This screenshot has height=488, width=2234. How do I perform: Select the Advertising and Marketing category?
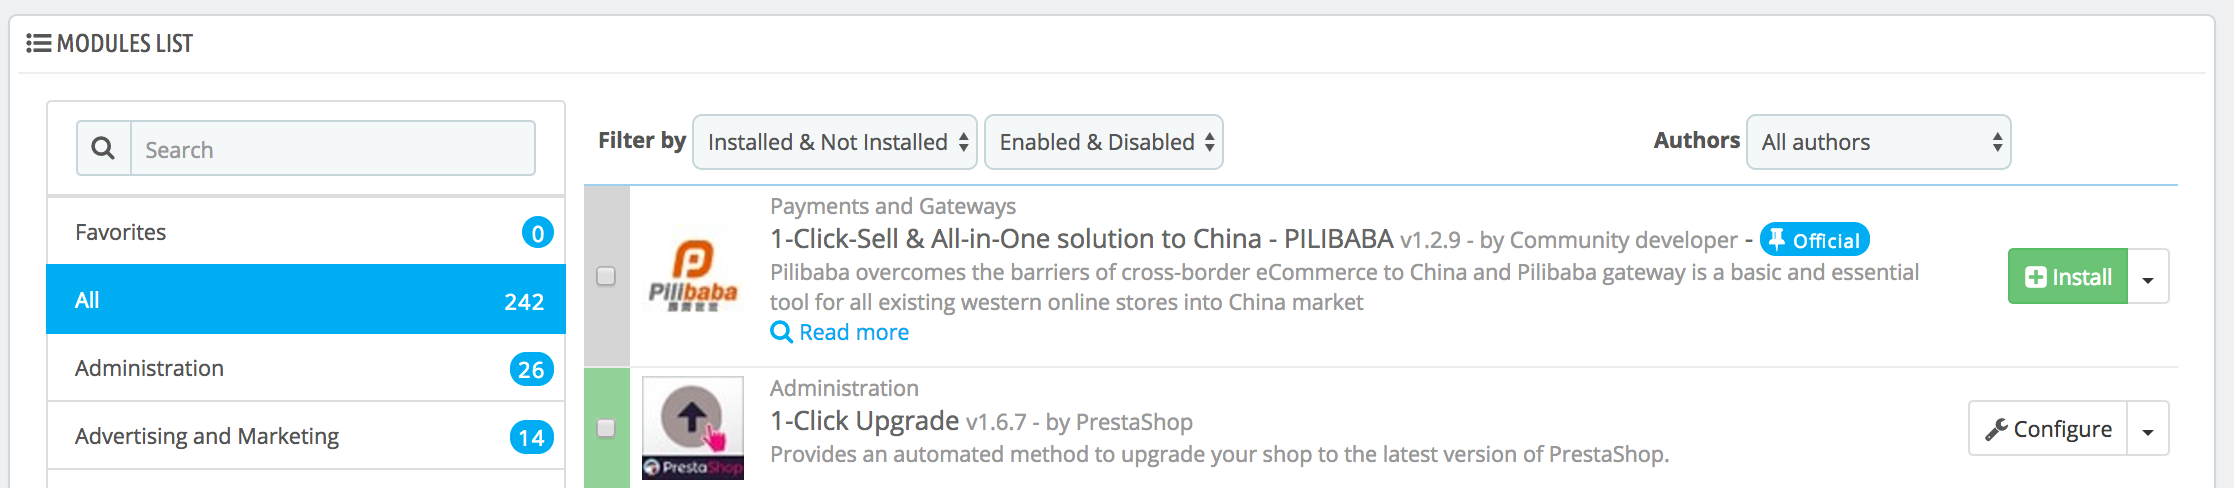(306, 436)
